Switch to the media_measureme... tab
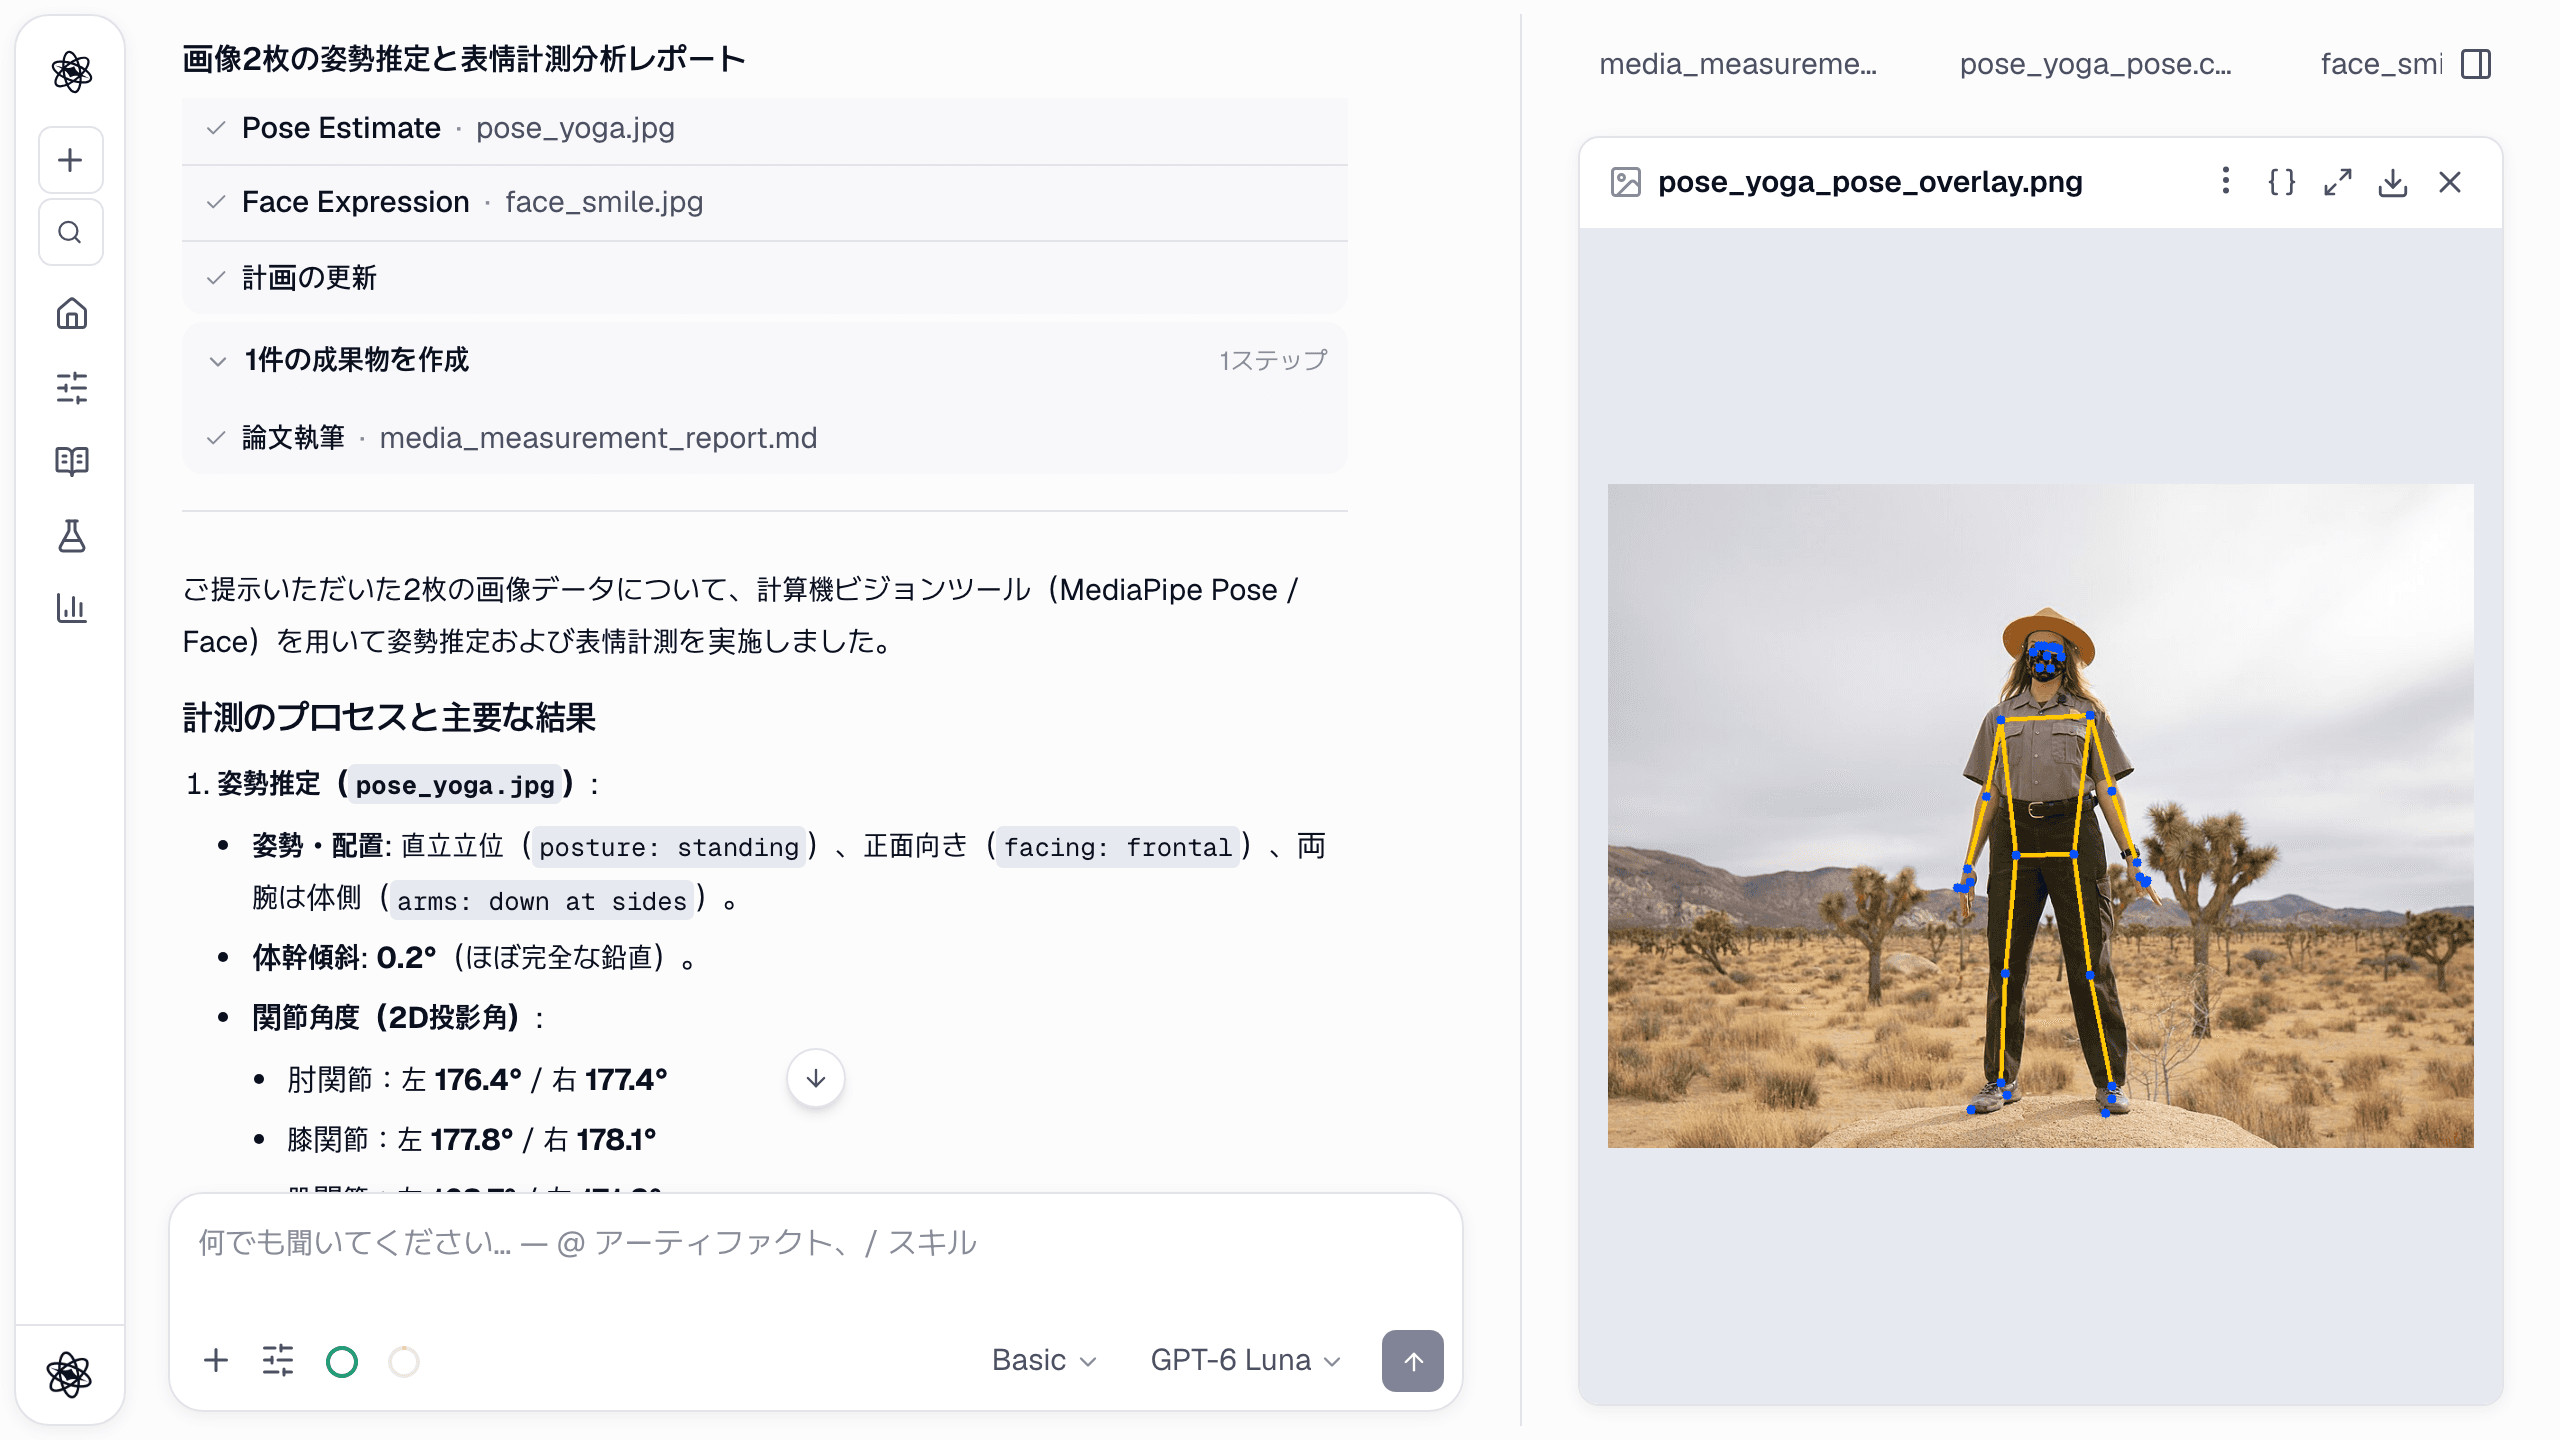The height and width of the screenshot is (1440, 2560). click(1738, 64)
